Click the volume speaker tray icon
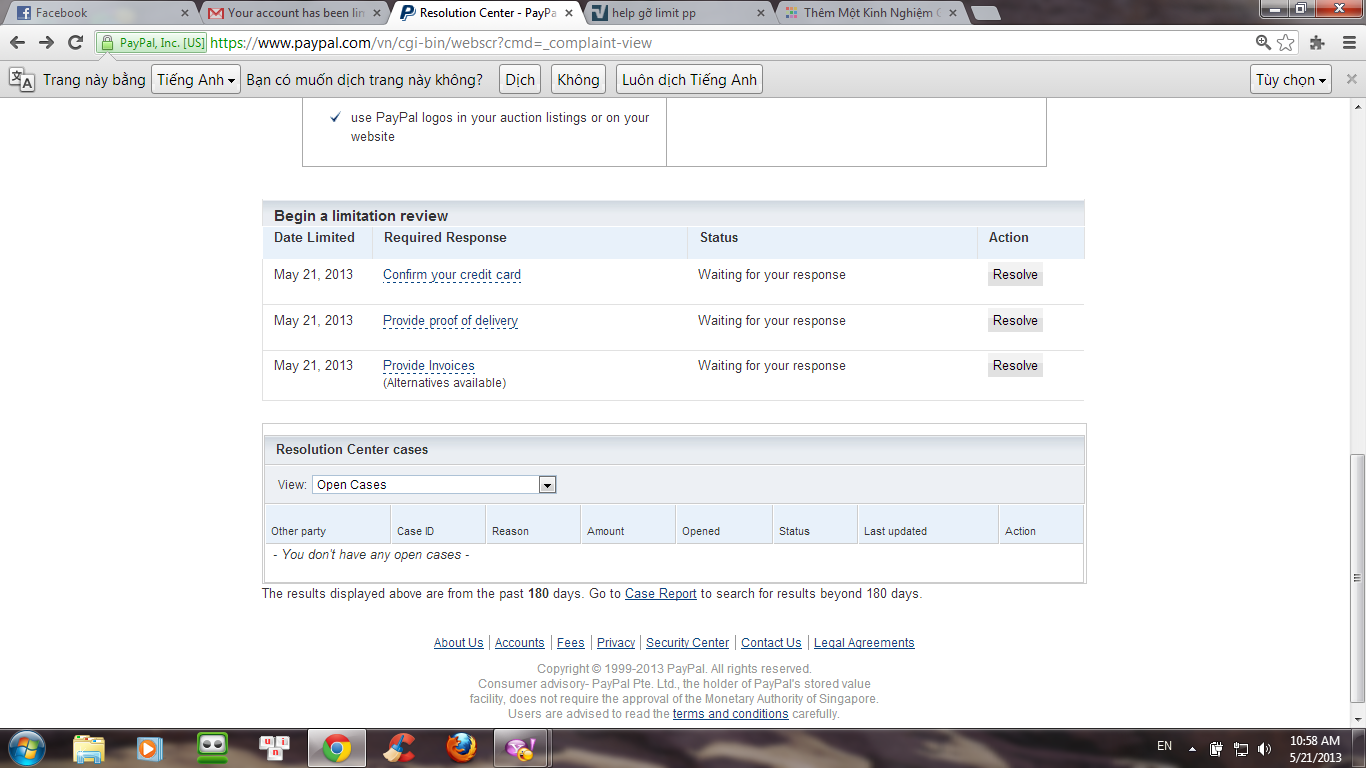1366x768 pixels. 1264,748
